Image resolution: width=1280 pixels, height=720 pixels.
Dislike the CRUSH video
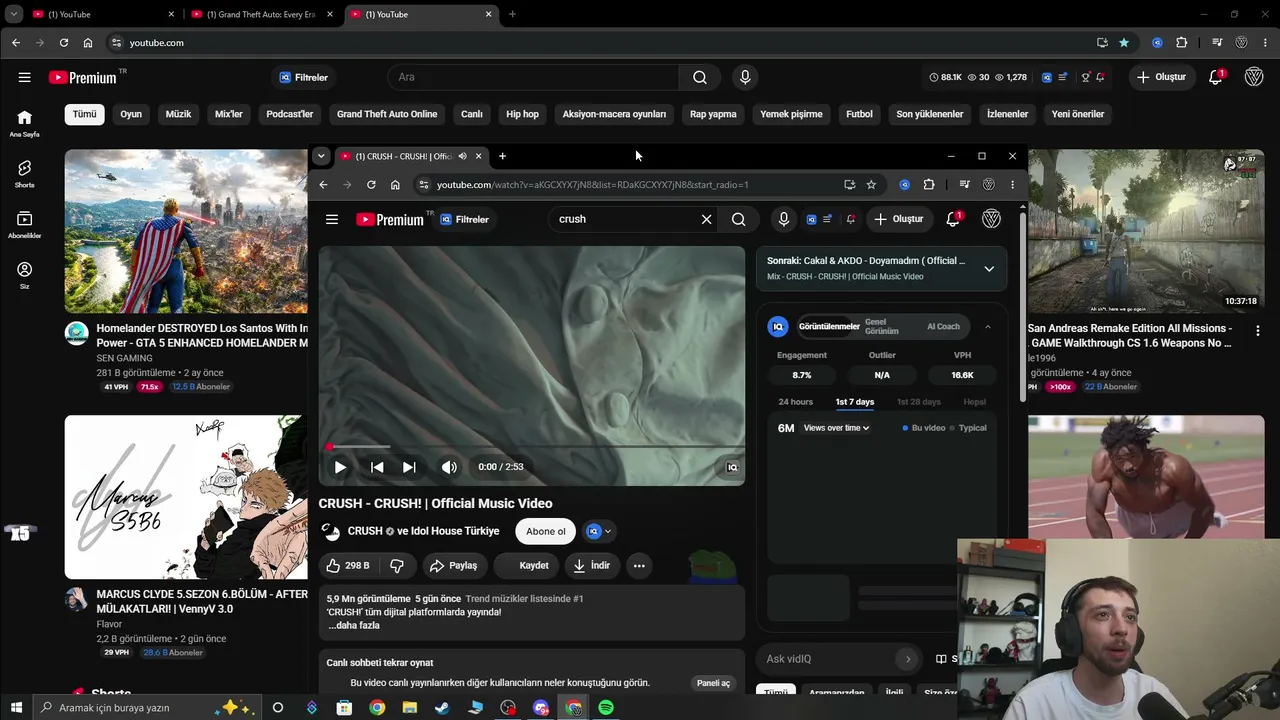pyautogui.click(x=397, y=566)
